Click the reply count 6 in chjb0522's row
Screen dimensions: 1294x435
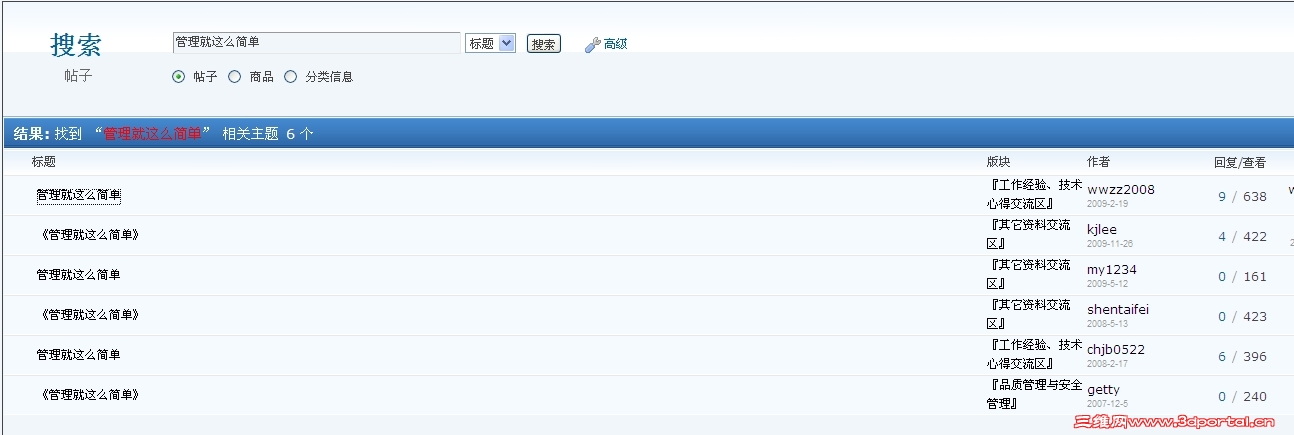(x=1222, y=357)
